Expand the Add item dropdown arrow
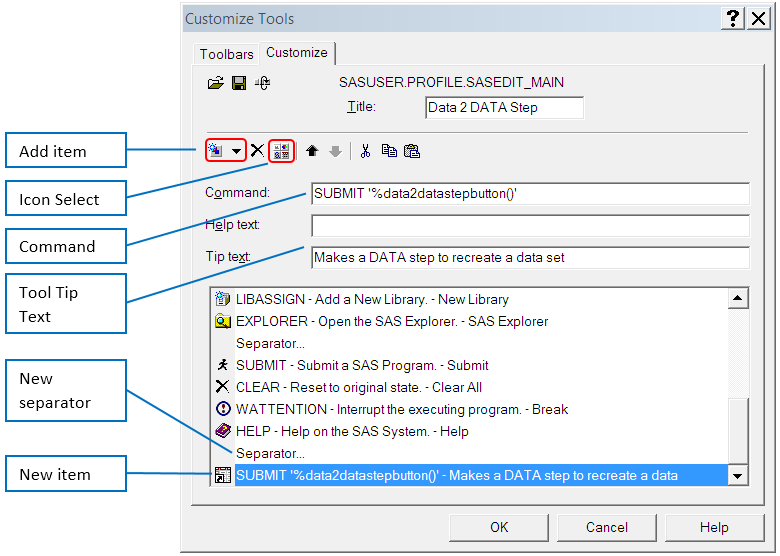This screenshot has height=556, width=780. tap(236, 151)
